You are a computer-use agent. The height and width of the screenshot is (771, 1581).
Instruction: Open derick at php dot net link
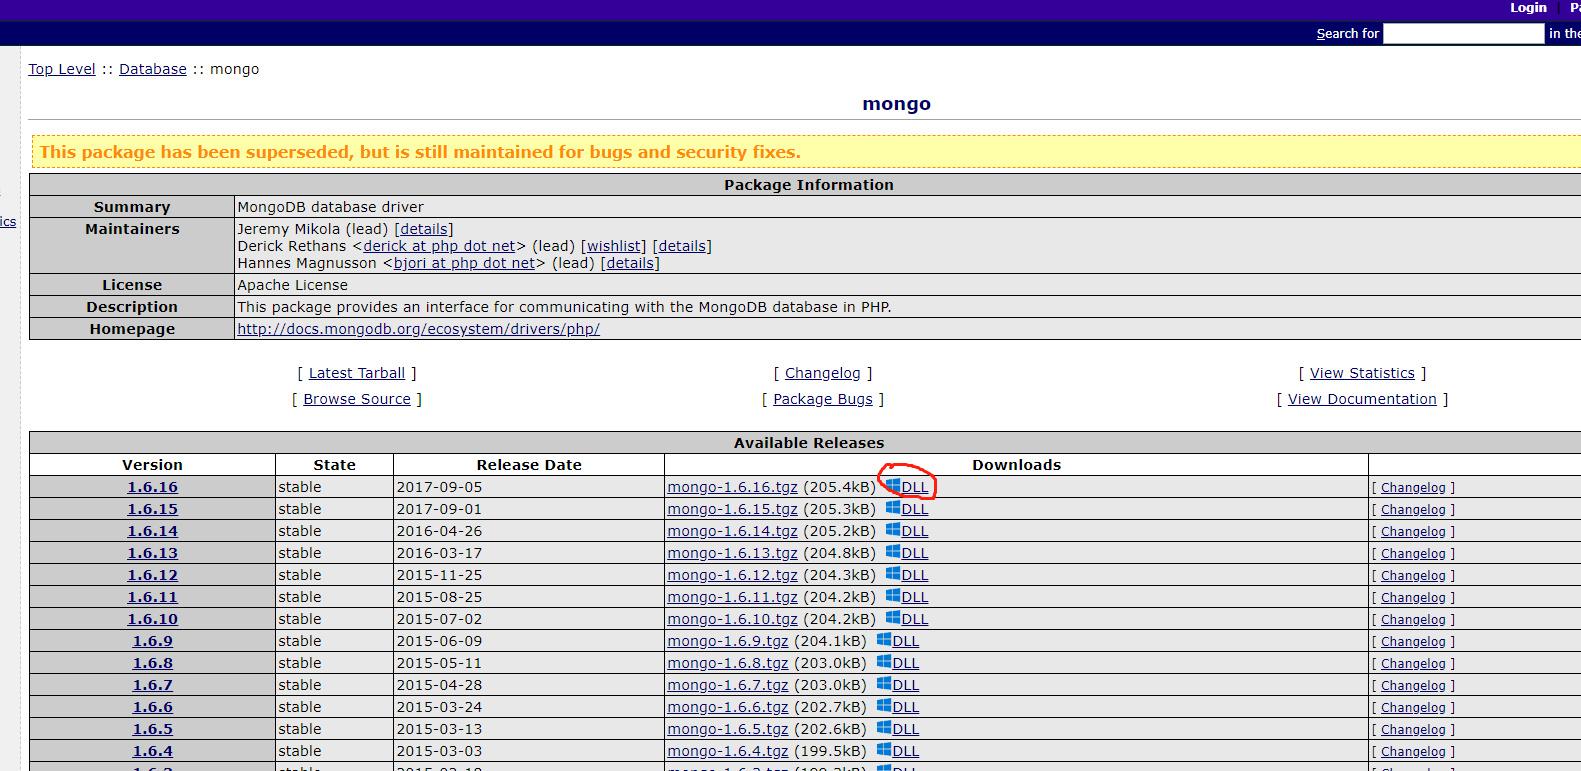(x=439, y=246)
